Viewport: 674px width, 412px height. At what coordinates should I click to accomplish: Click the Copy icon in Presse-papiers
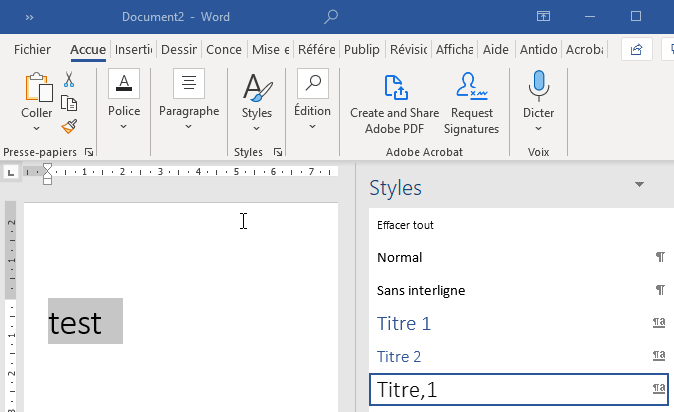tap(69, 103)
